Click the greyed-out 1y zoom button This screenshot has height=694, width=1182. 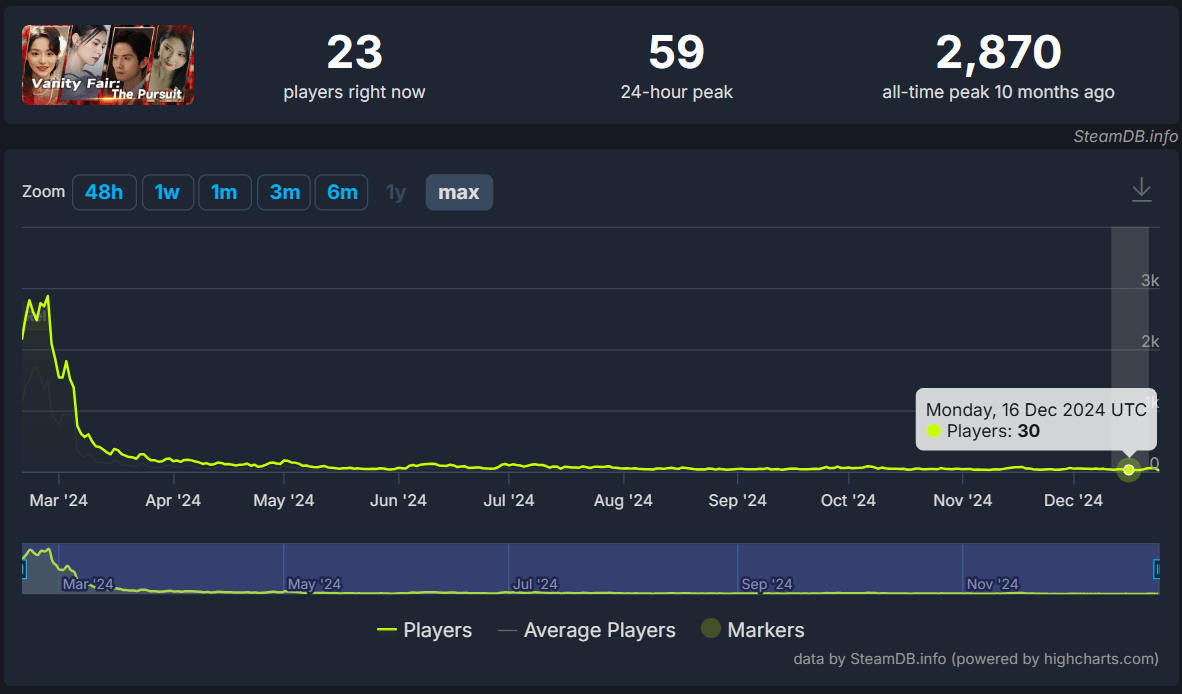pyautogui.click(x=396, y=192)
